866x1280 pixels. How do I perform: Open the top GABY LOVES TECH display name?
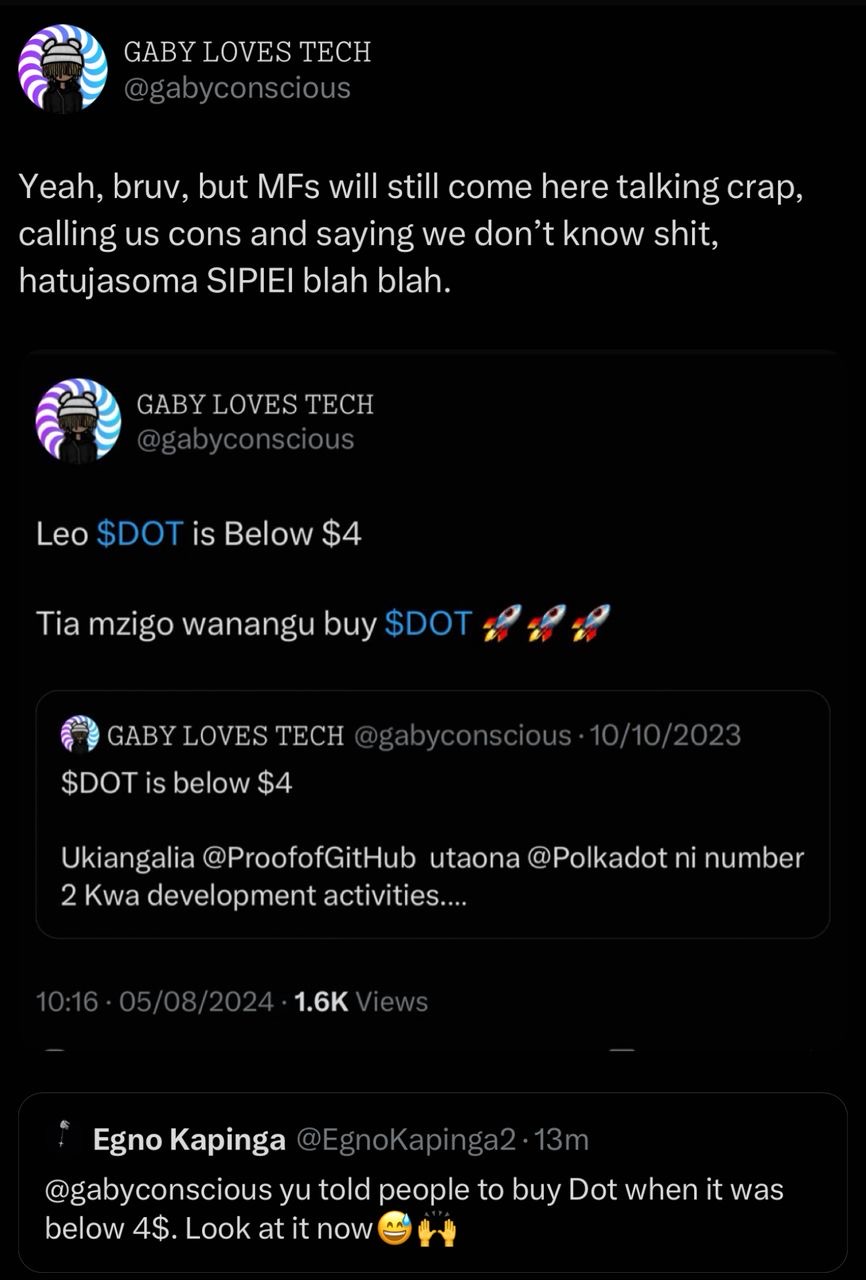tap(246, 52)
